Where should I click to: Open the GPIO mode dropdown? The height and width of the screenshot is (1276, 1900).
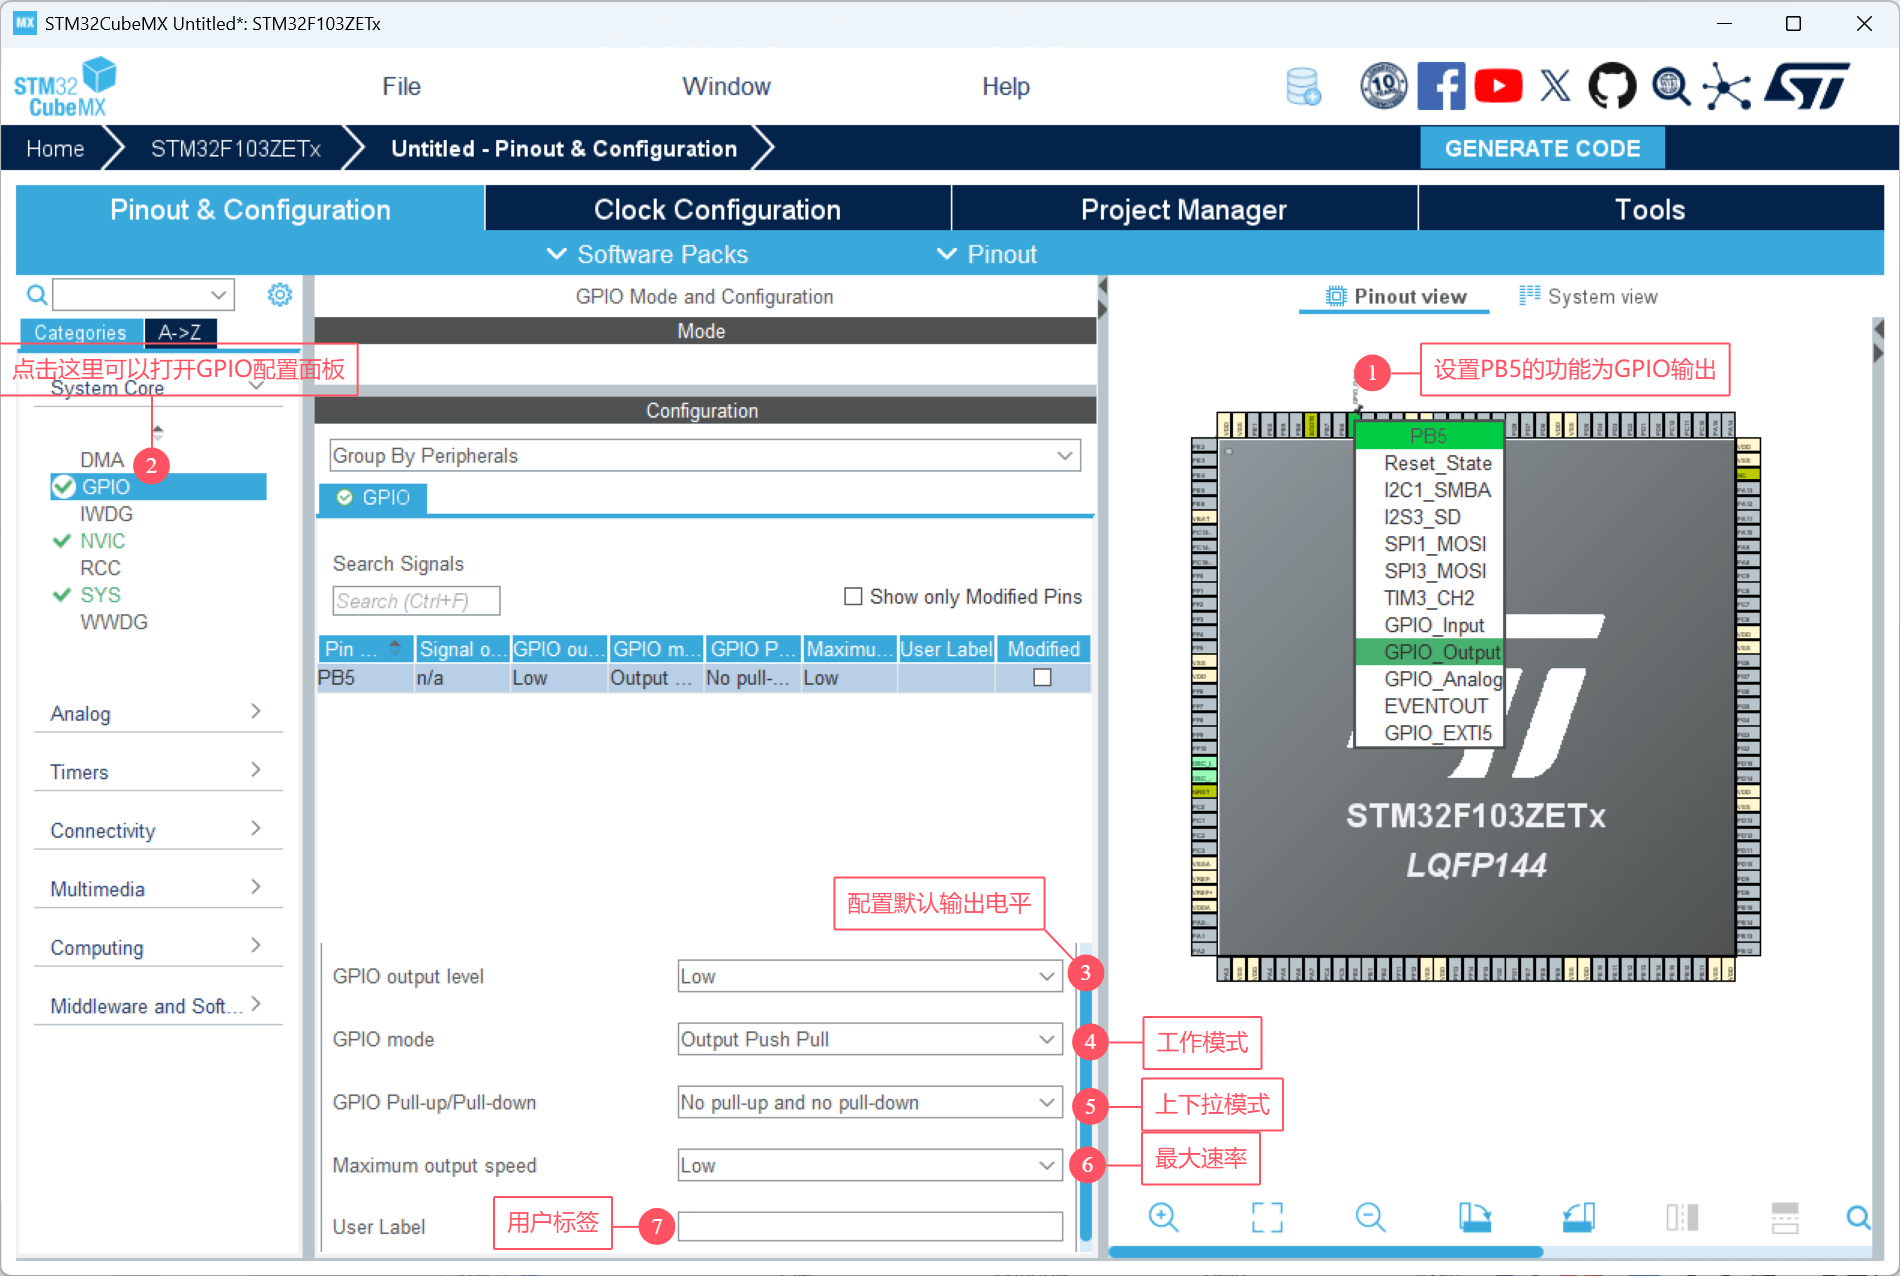(x=868, y=1040)
